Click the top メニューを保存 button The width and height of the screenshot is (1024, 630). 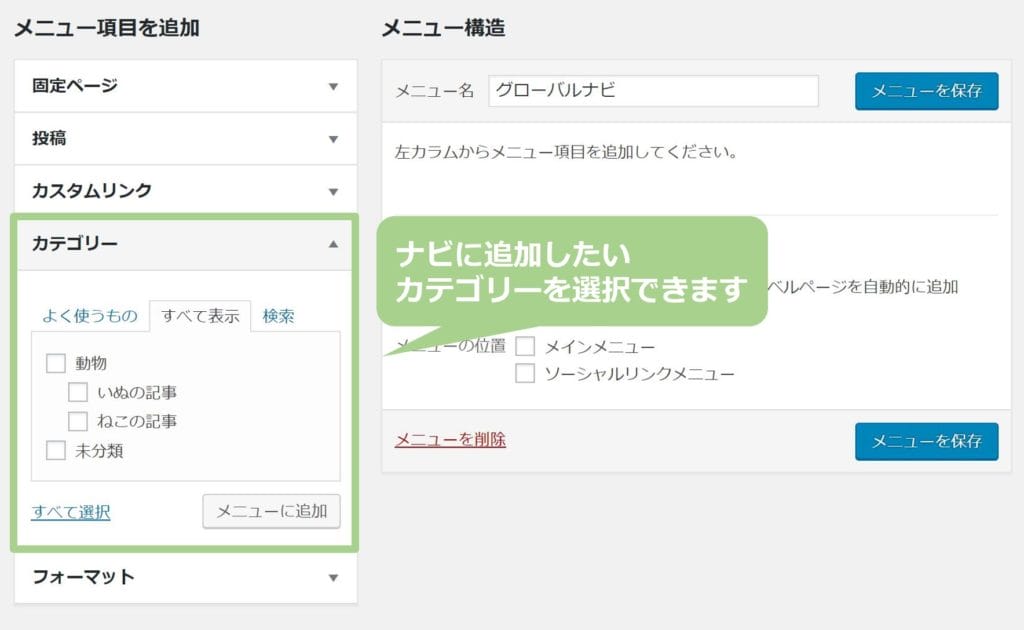926,91
